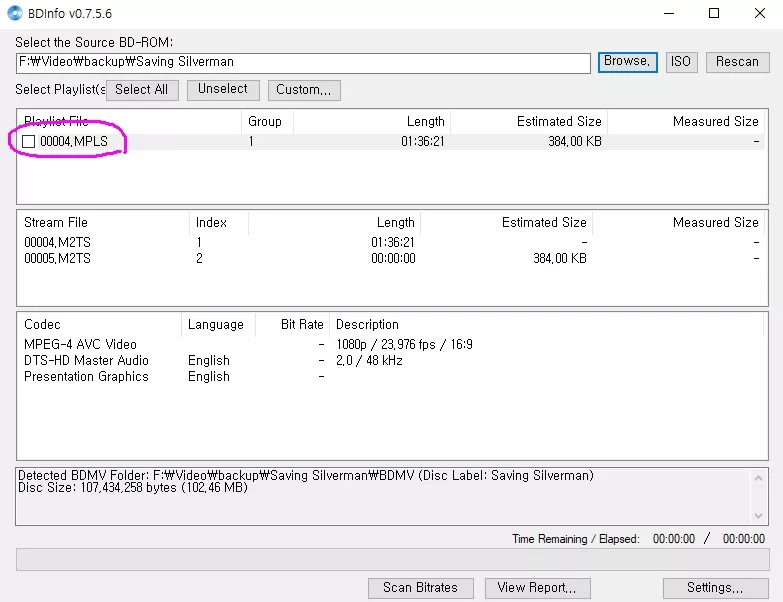783x602 pixels.
Task: Click the 384.00 KB playlist estimated size
Action: (575, 142)
